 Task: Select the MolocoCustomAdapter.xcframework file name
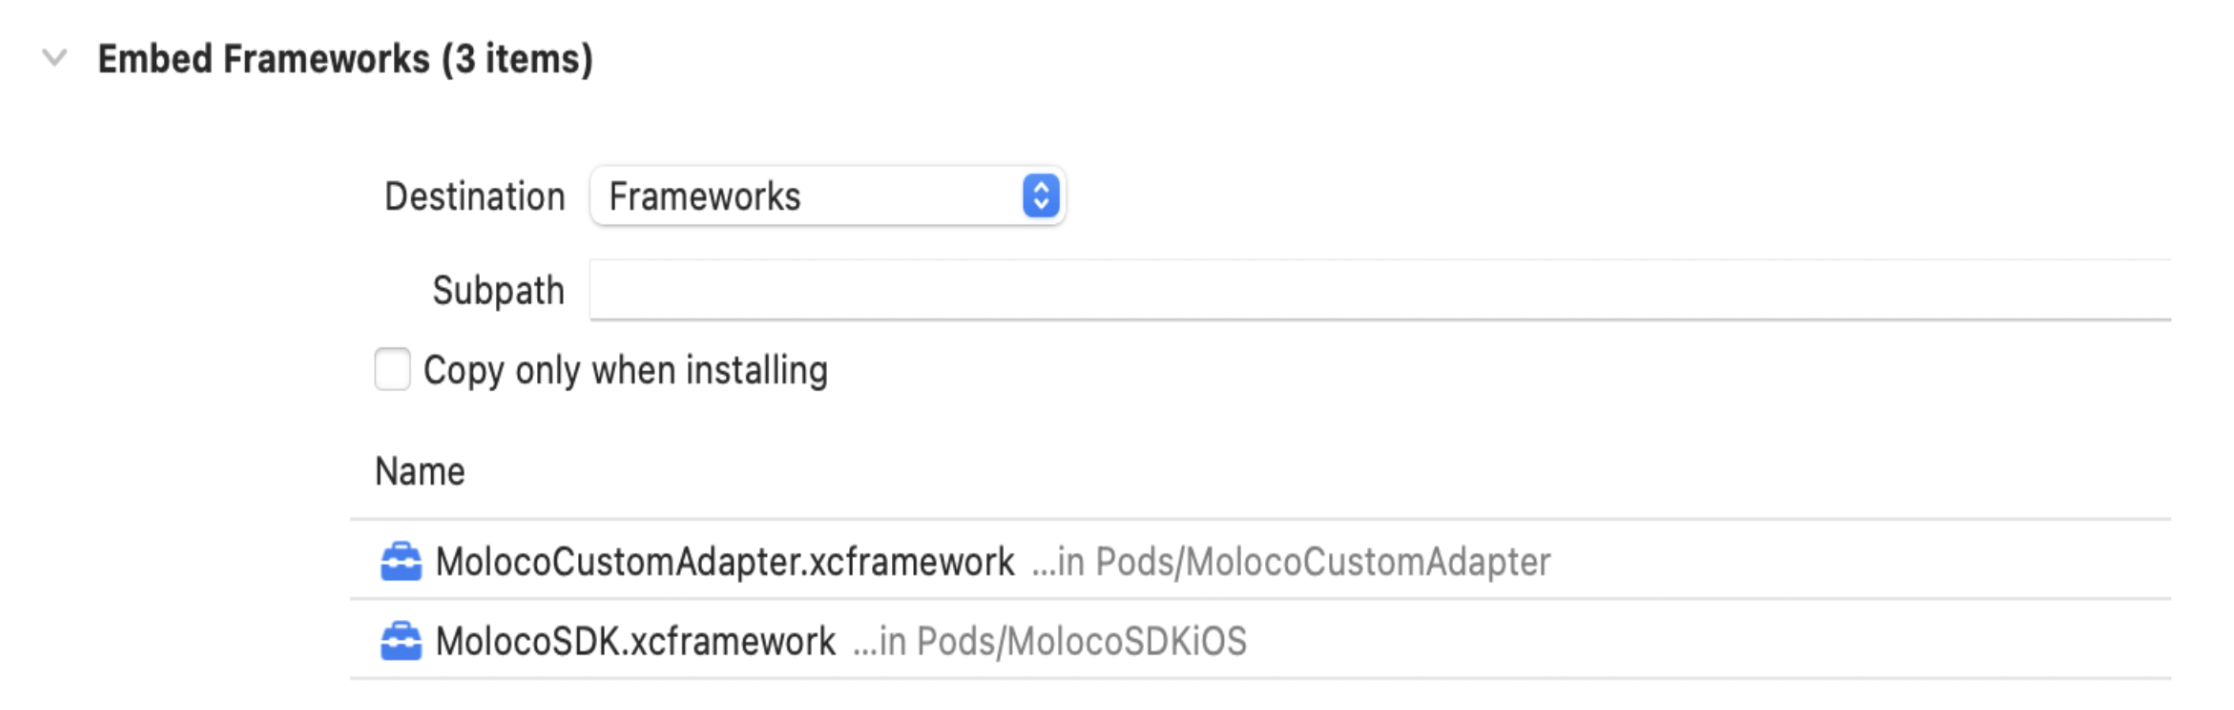click(725, 562)
